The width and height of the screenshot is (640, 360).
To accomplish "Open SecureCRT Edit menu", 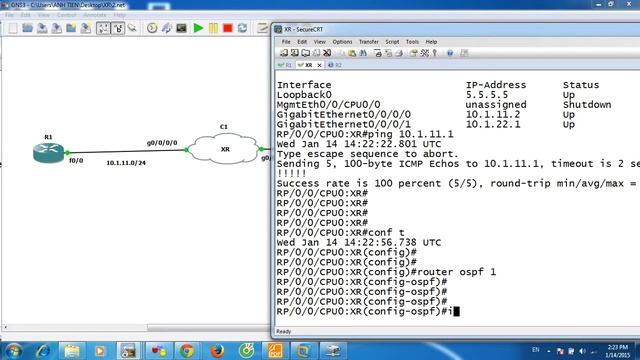I will pyautogui.click(x=302, y=42).
